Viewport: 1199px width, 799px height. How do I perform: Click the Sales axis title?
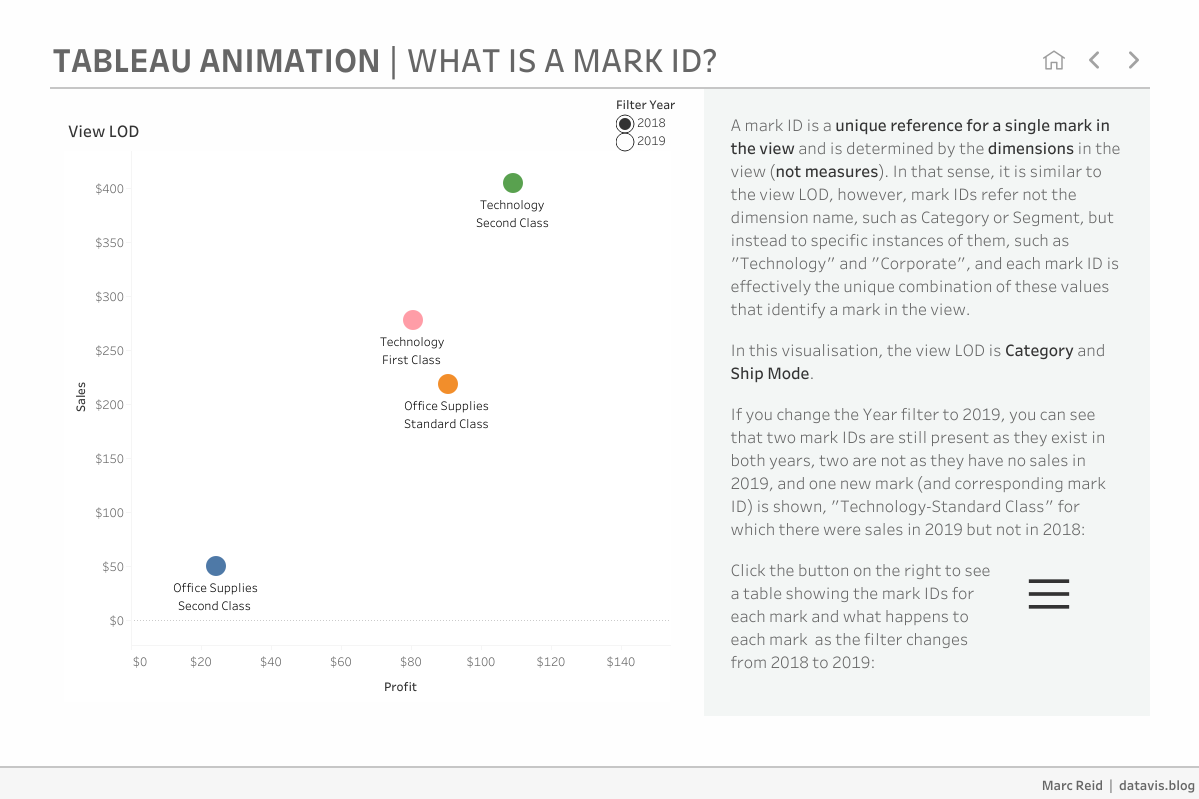(82, 396)
